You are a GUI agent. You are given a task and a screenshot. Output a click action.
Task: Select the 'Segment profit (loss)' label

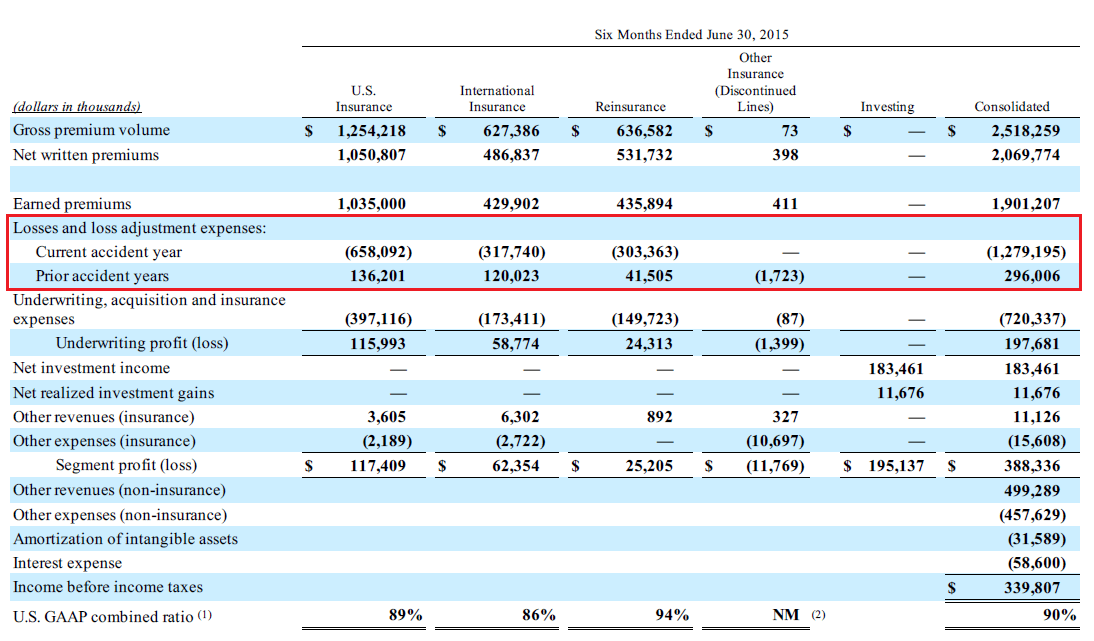pyautogui.click(x=126, y=465)
